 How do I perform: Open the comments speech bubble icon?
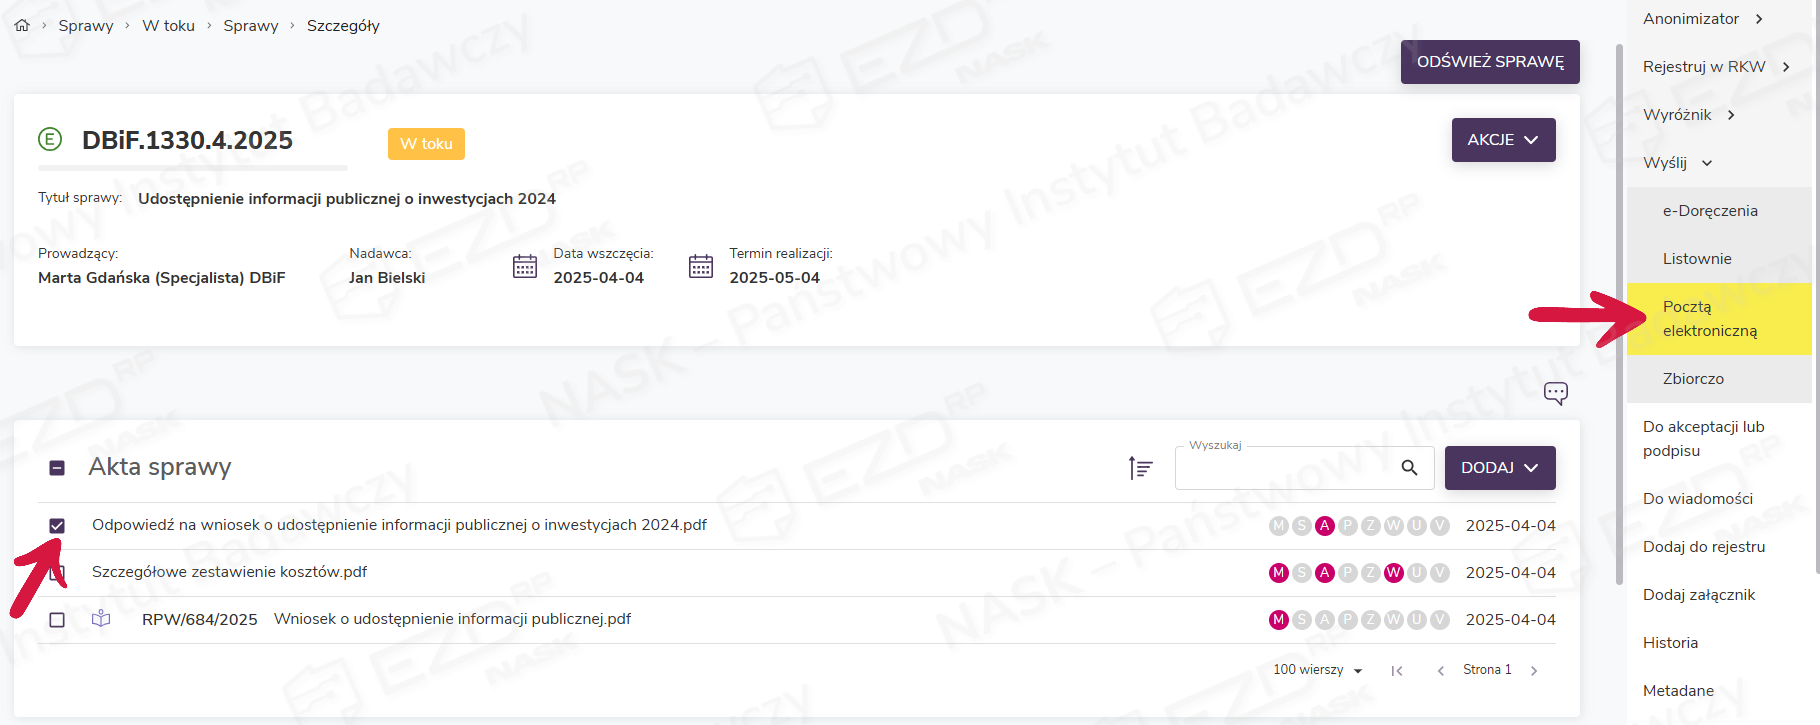point(1555,393)
